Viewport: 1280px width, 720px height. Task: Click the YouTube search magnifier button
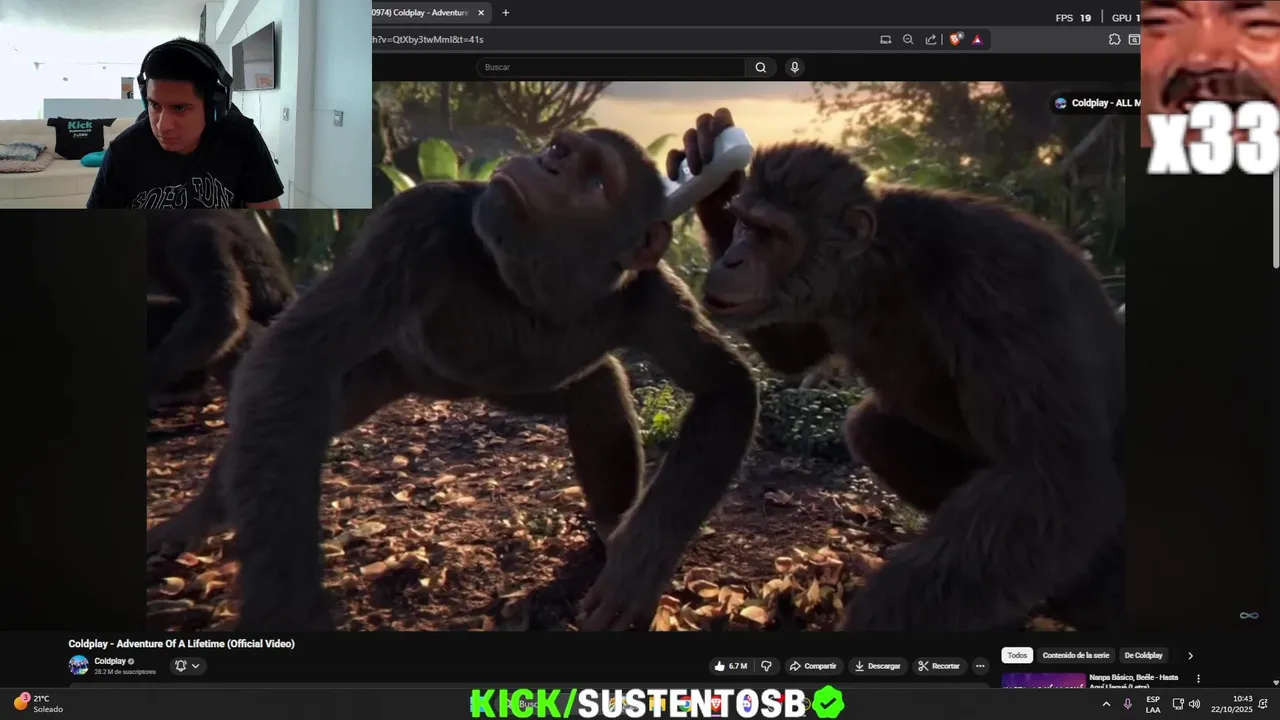coord(761,67)
